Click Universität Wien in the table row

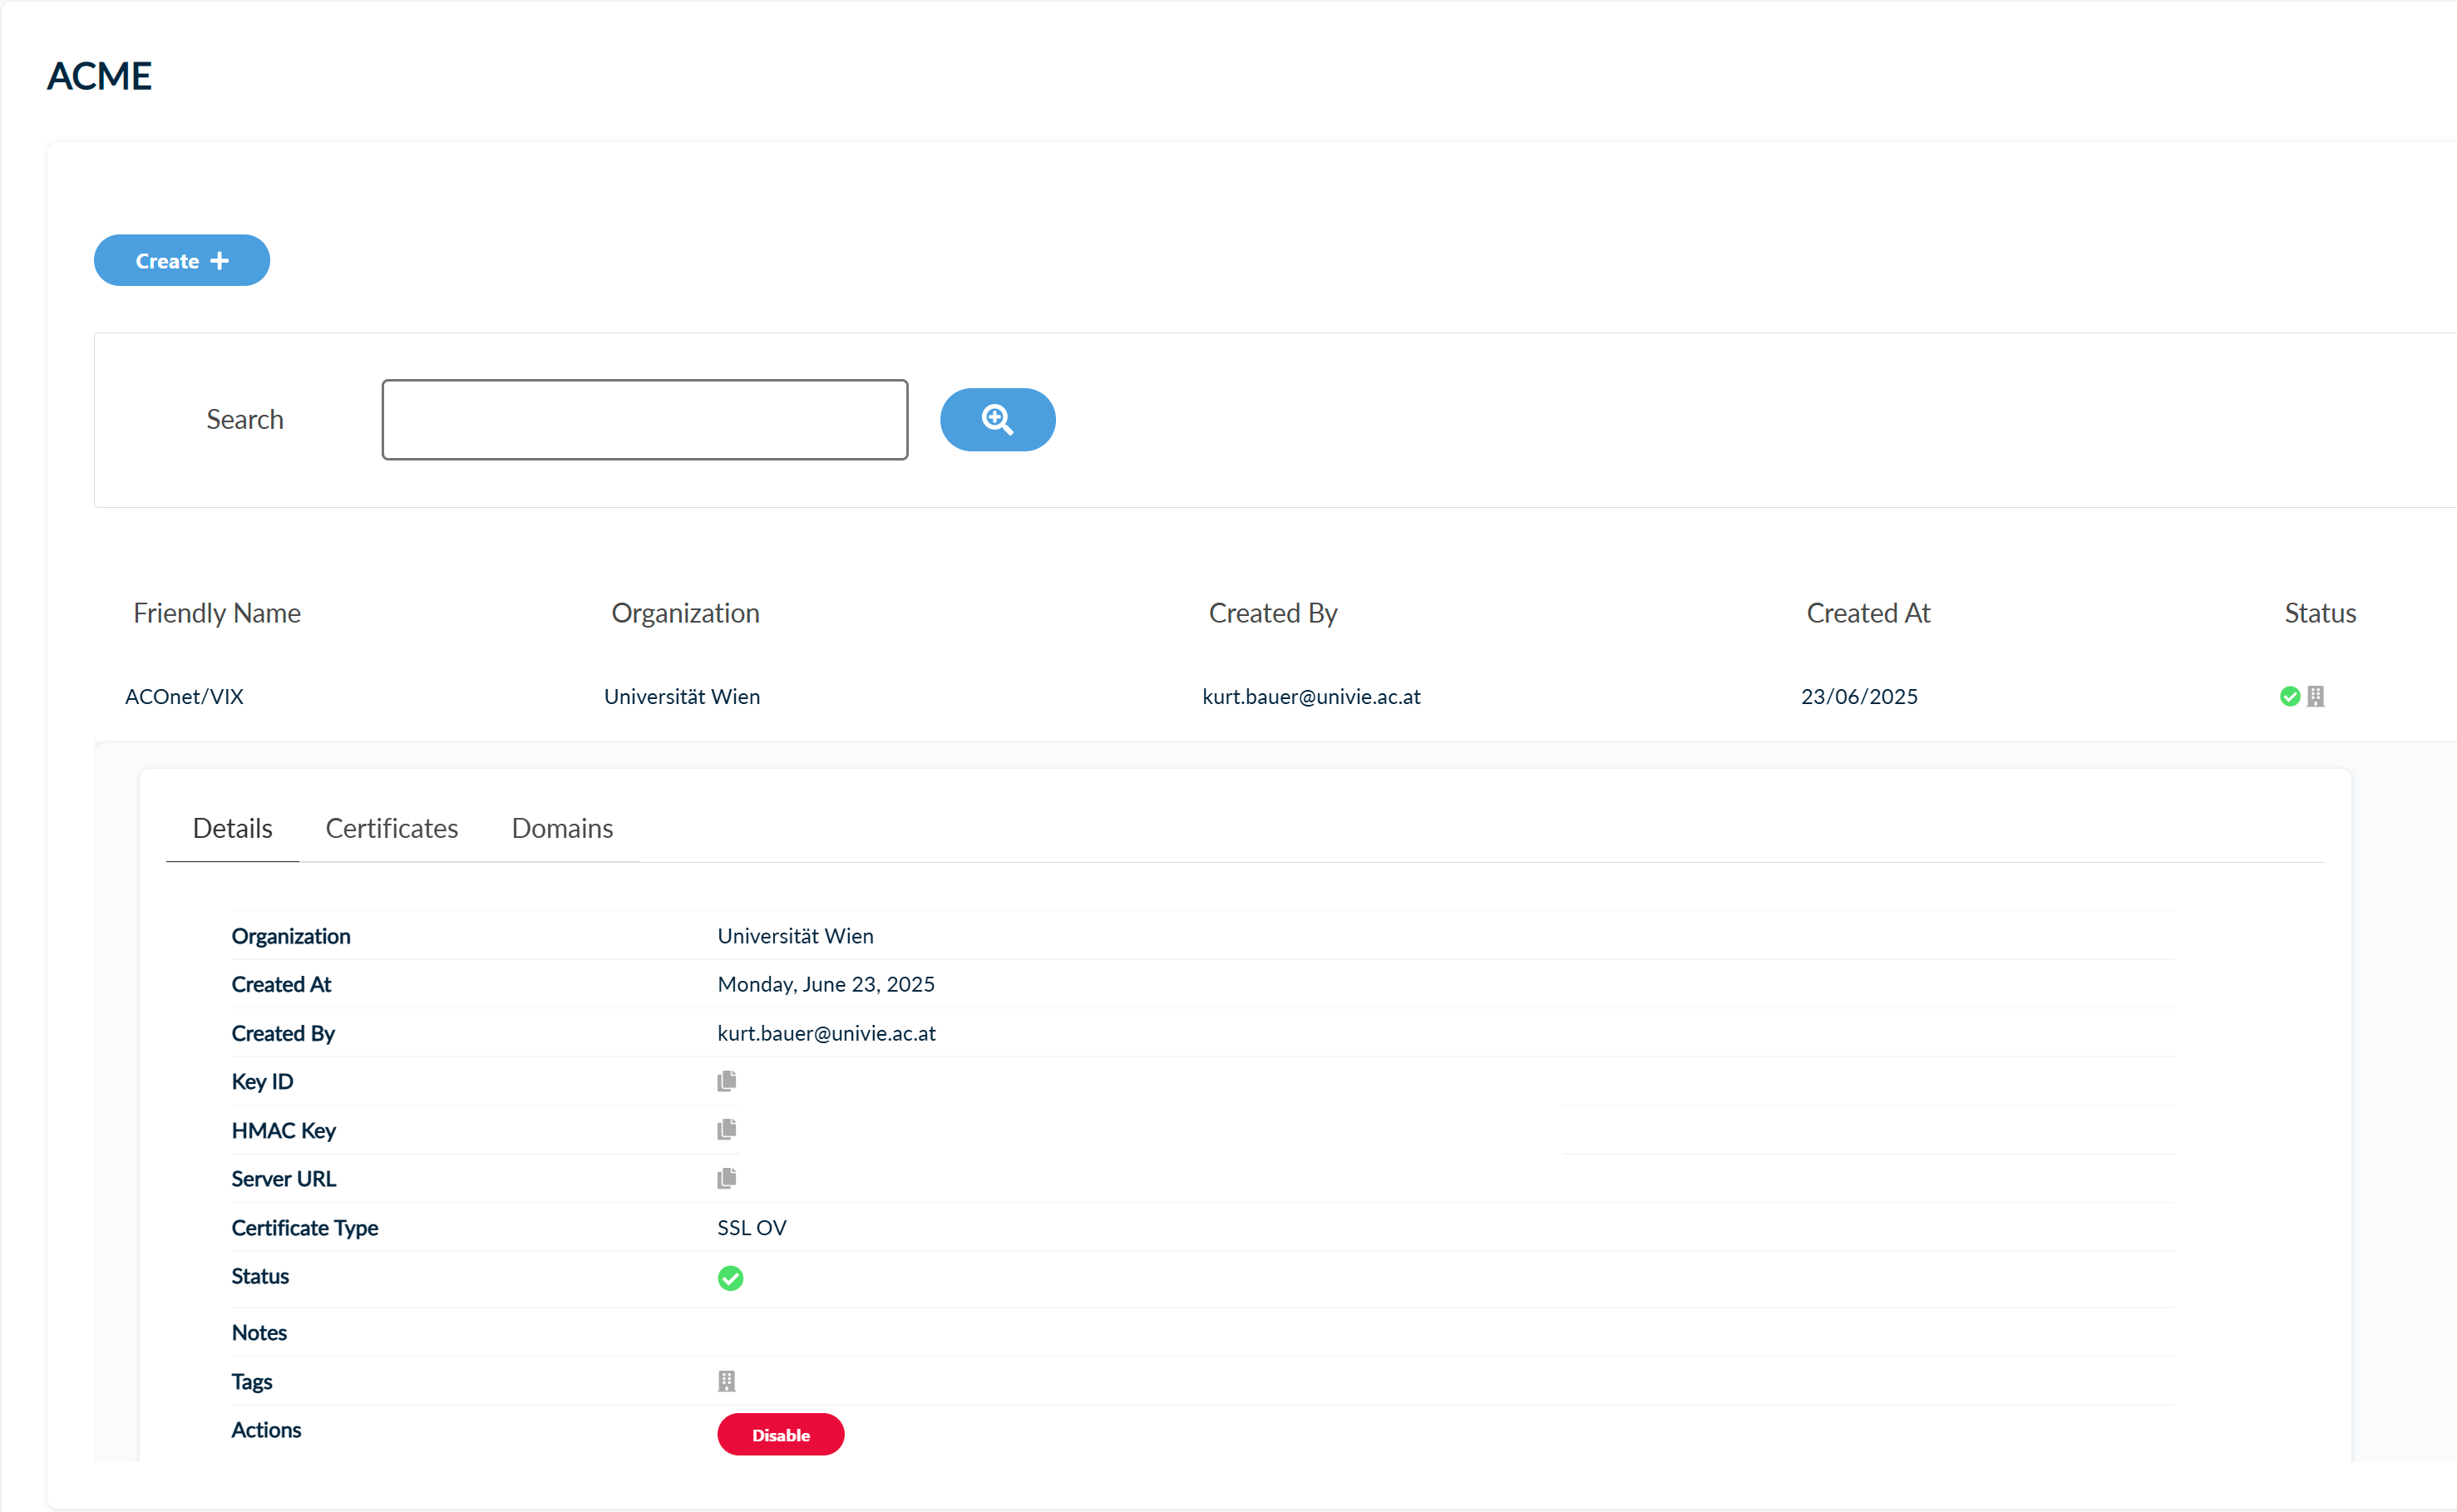(682, 696)
